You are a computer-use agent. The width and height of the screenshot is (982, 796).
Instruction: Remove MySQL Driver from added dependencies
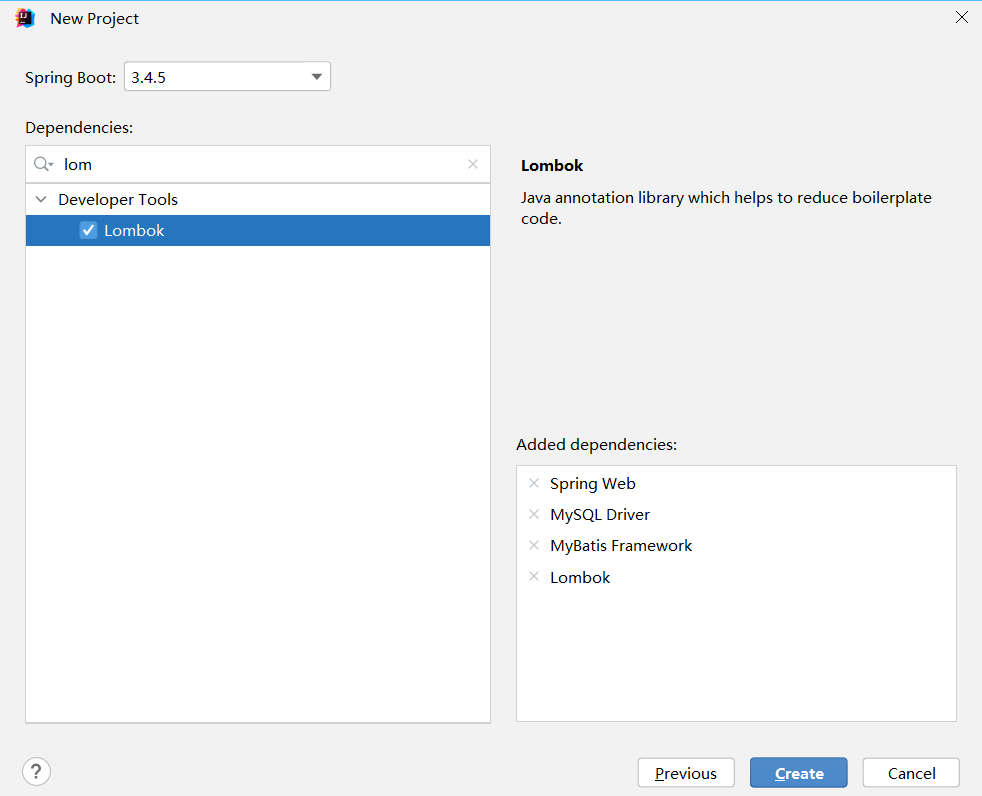[x=534, y=514]
